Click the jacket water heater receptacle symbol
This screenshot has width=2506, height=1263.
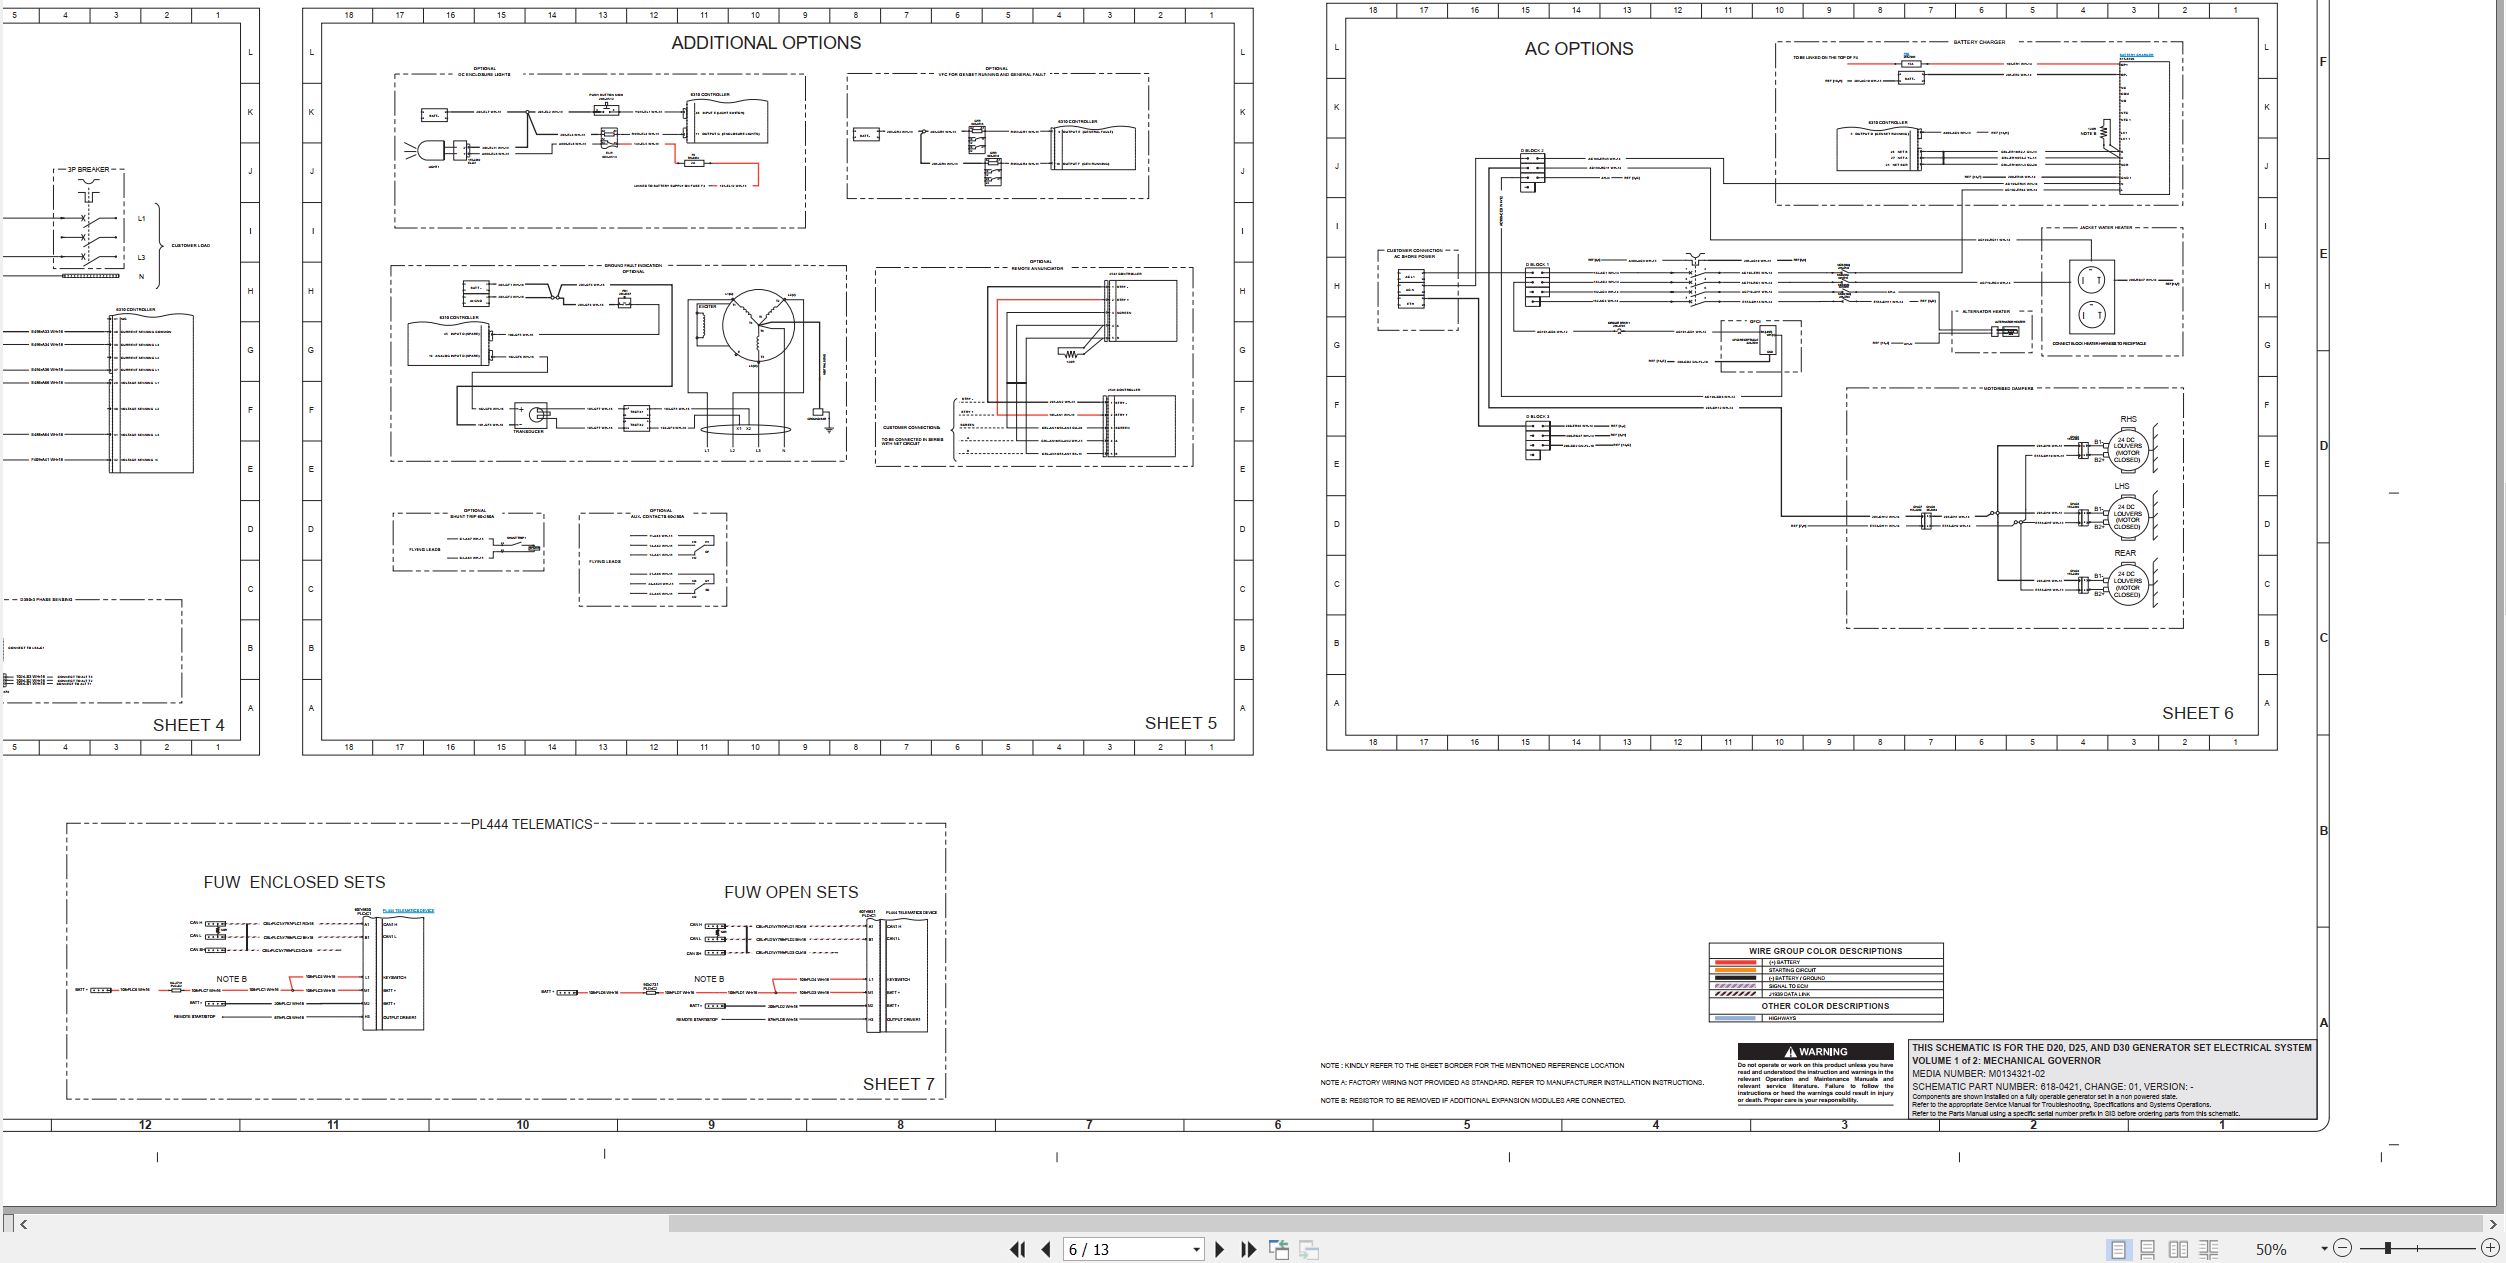(x=2091, y=297)
